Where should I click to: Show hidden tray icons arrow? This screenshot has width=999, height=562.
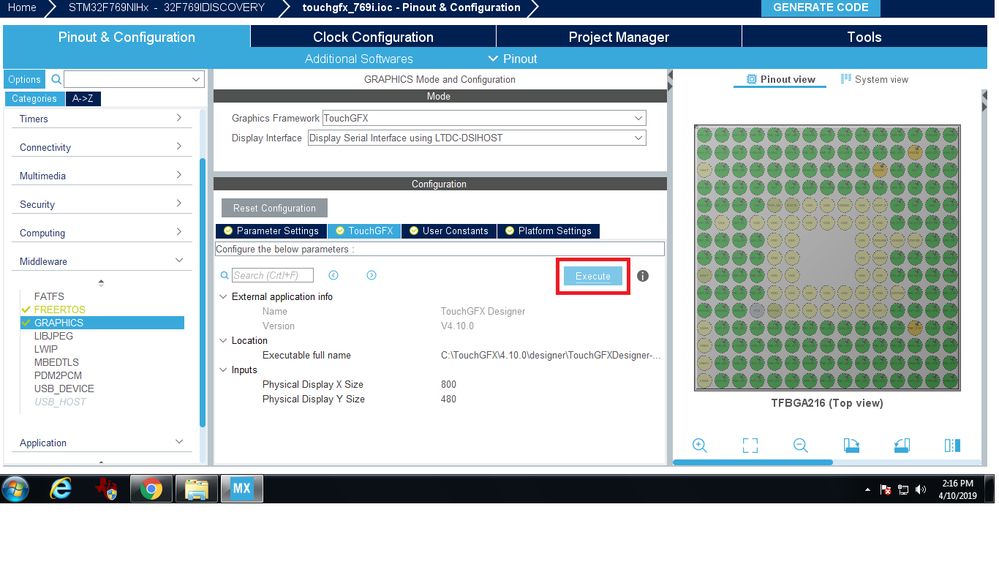point(867,489)
